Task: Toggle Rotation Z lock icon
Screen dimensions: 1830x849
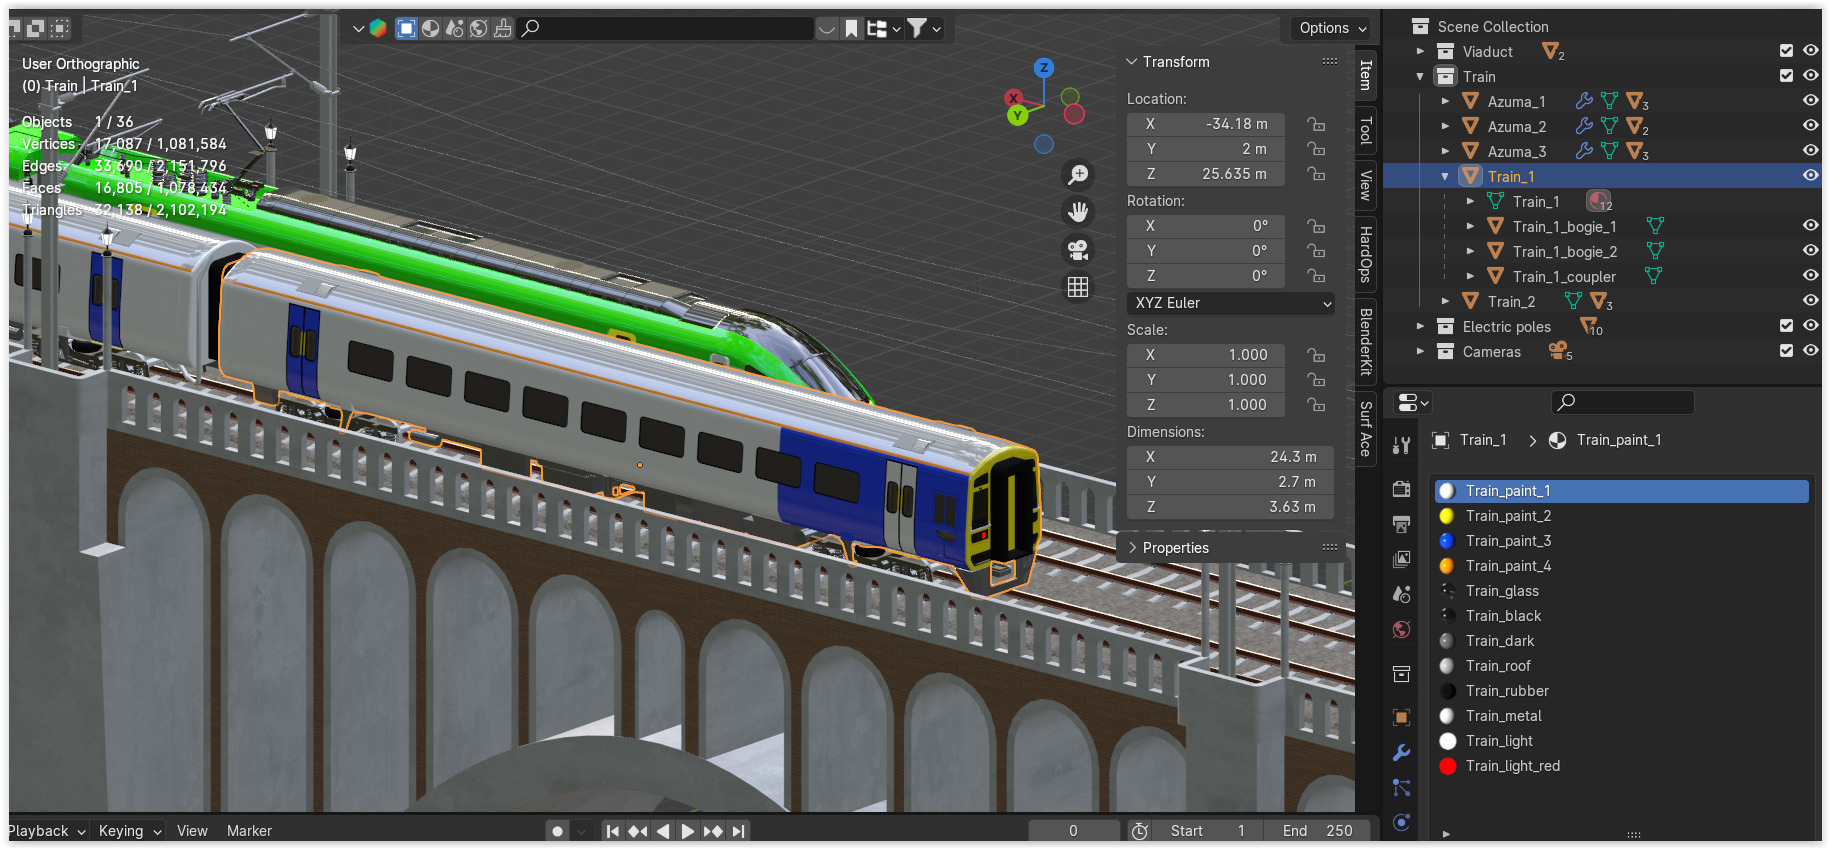Action: point(1316,276)
